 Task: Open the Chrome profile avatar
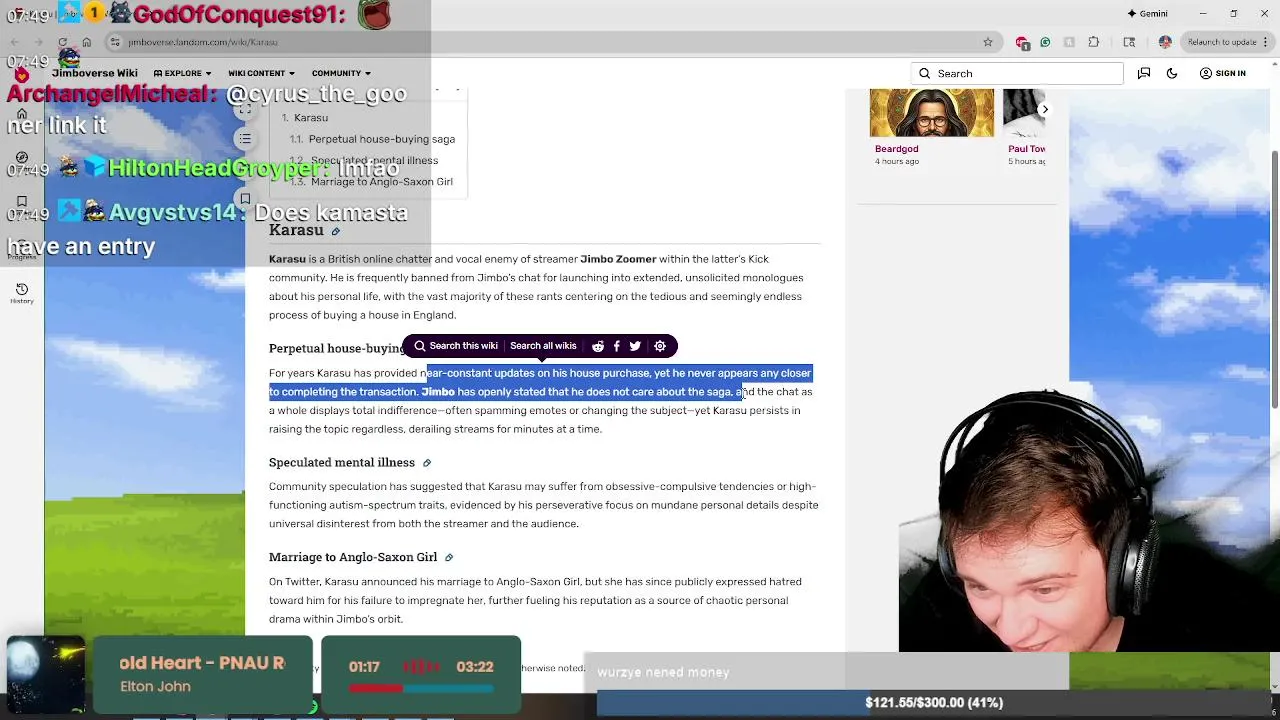pos(1165,42)
